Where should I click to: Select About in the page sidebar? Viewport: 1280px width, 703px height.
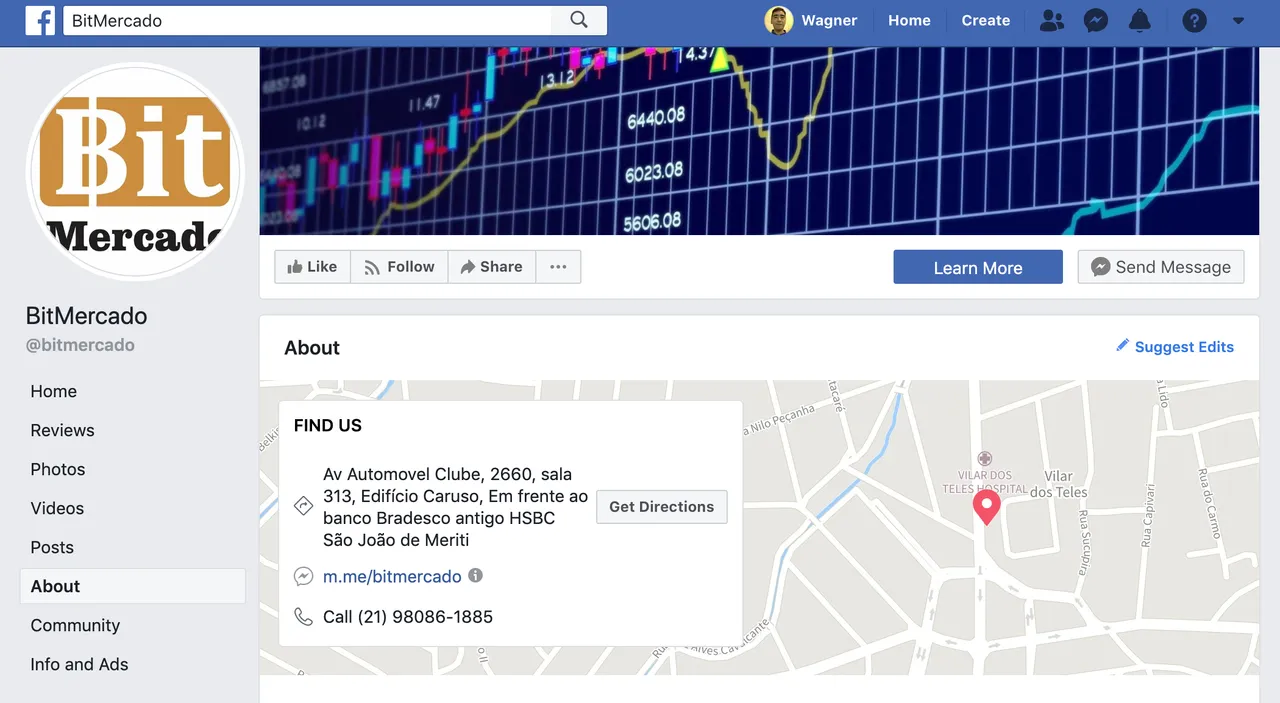(x=133, y=587)
